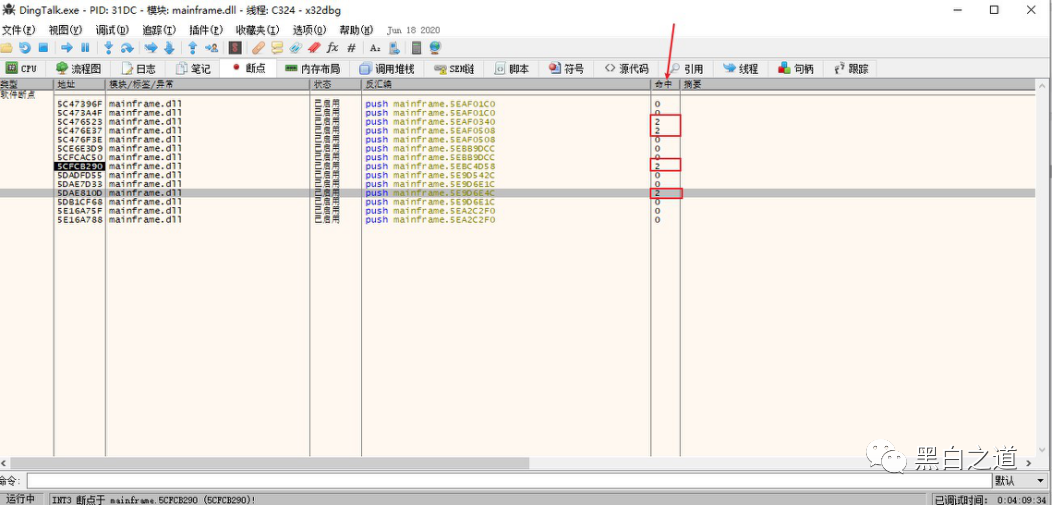Switch to the 内存布局 tab
The image size is (1052, 505).
coord(313,68)
